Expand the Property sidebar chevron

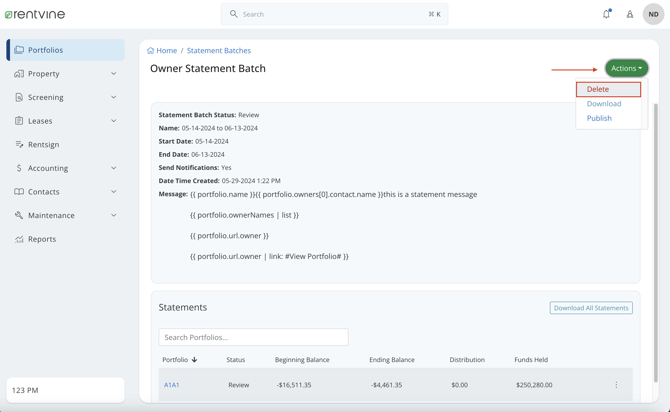pyautogui.click(x=114, y=74)
